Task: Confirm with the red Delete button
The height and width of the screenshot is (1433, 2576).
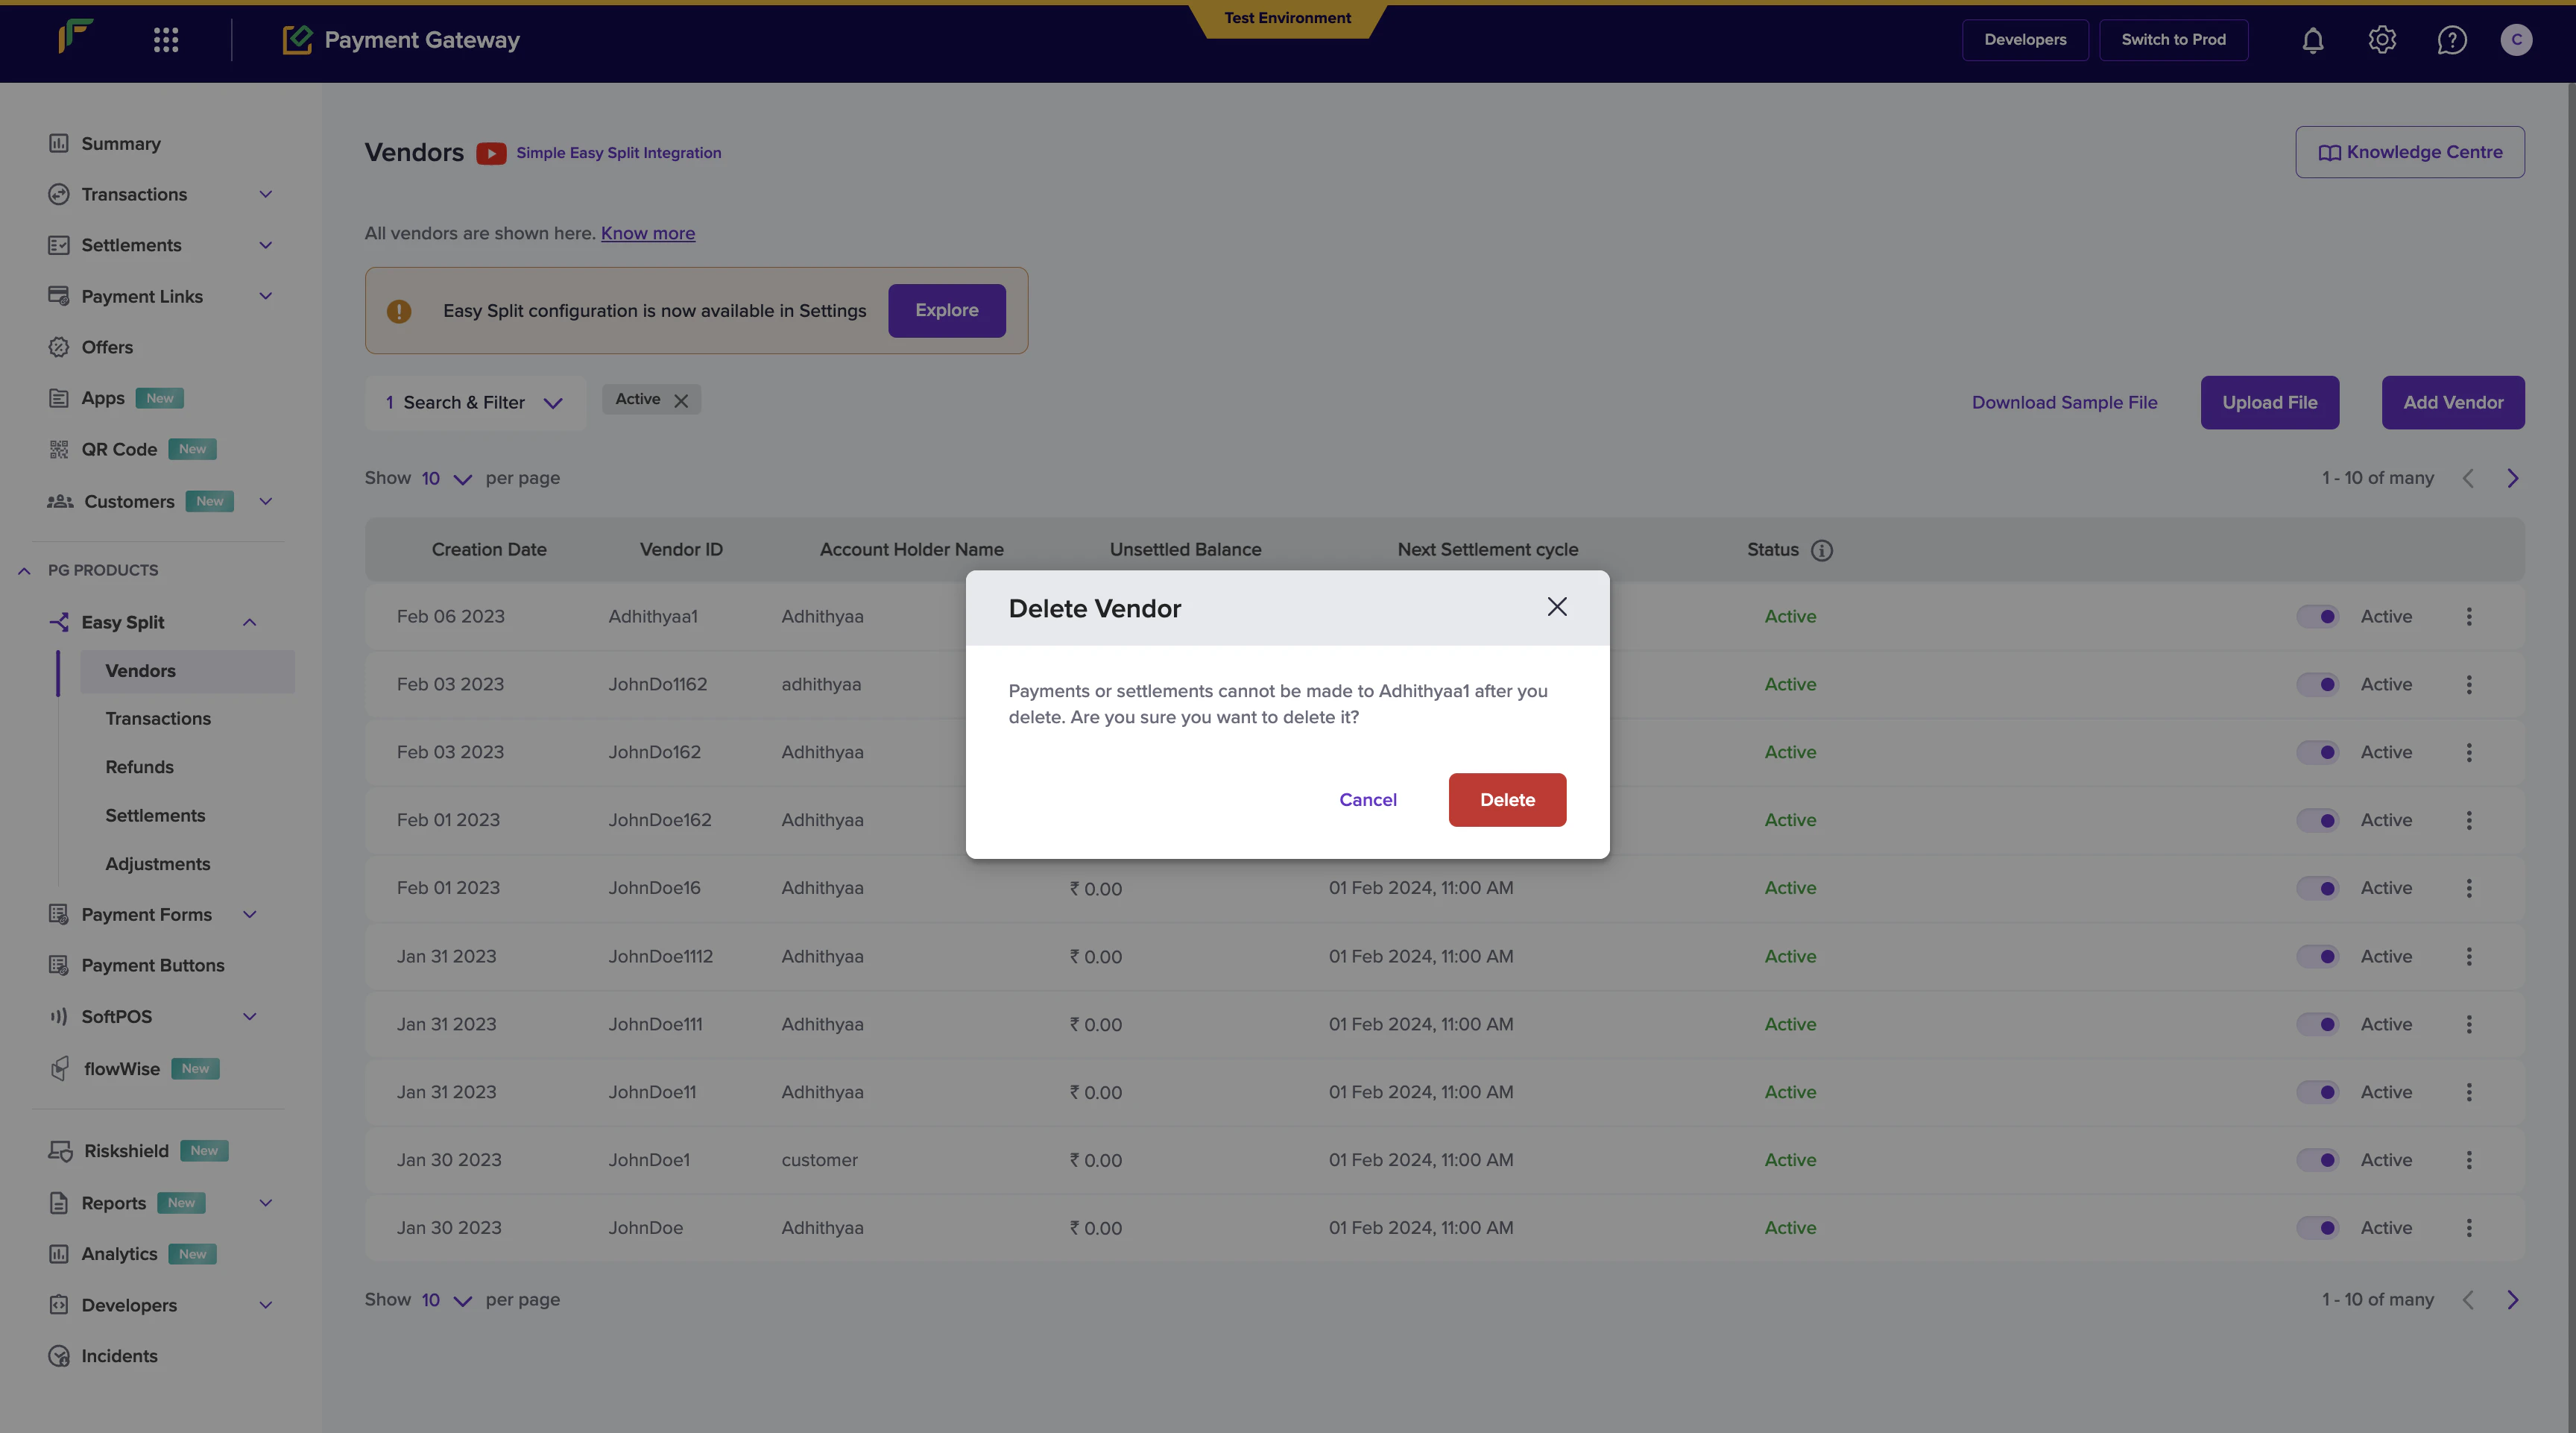Action: [1507, 800]
